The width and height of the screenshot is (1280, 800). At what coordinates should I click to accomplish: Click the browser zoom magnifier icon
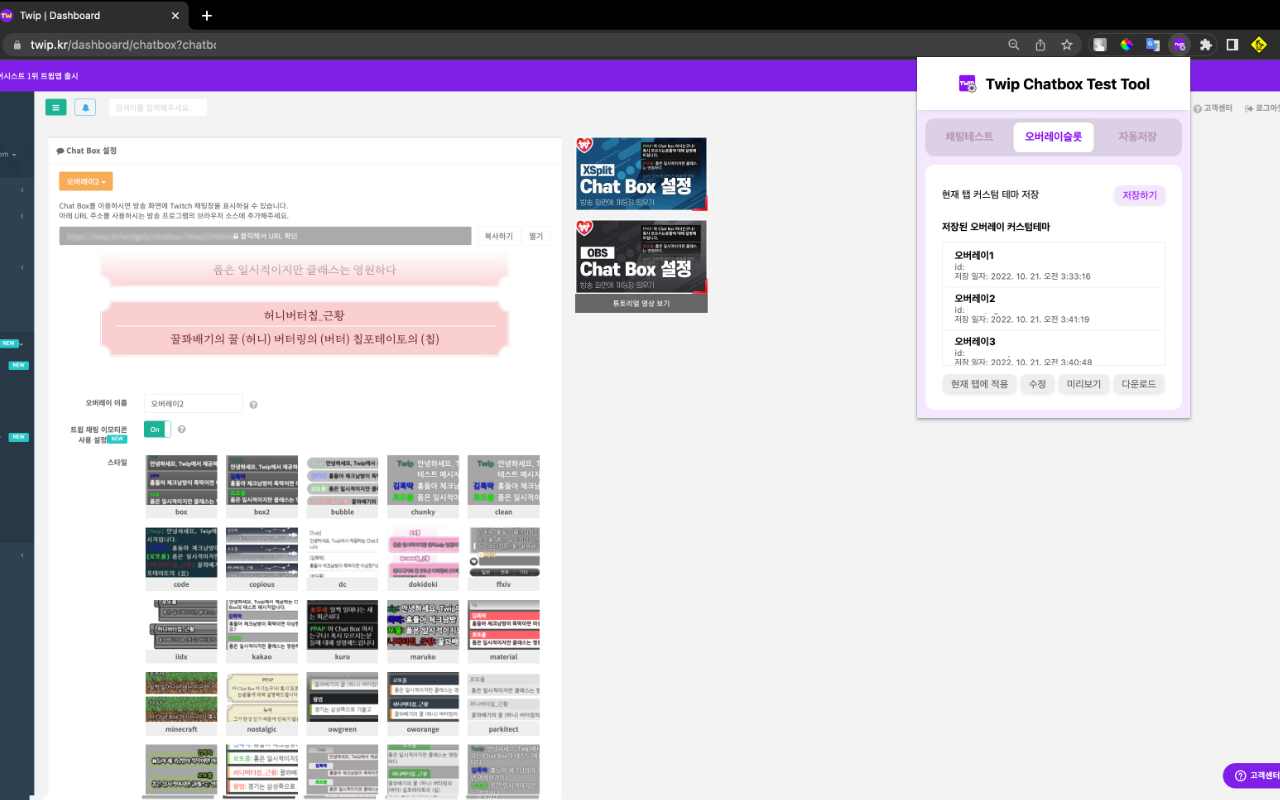tap(1014, 45)
